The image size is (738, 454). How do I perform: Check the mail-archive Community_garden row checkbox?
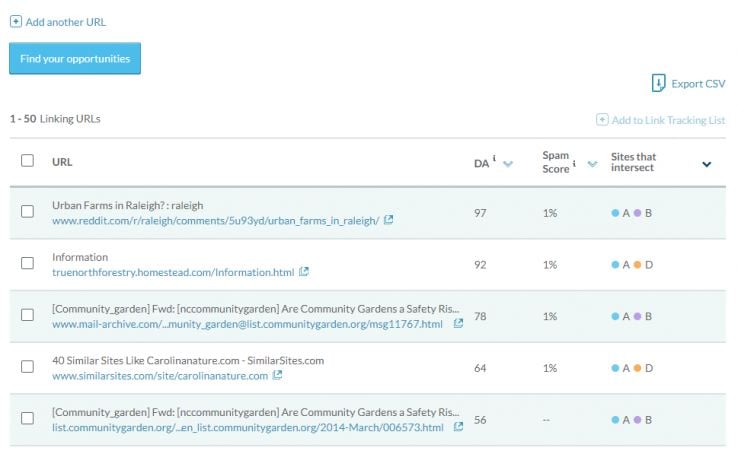(27, 315)
